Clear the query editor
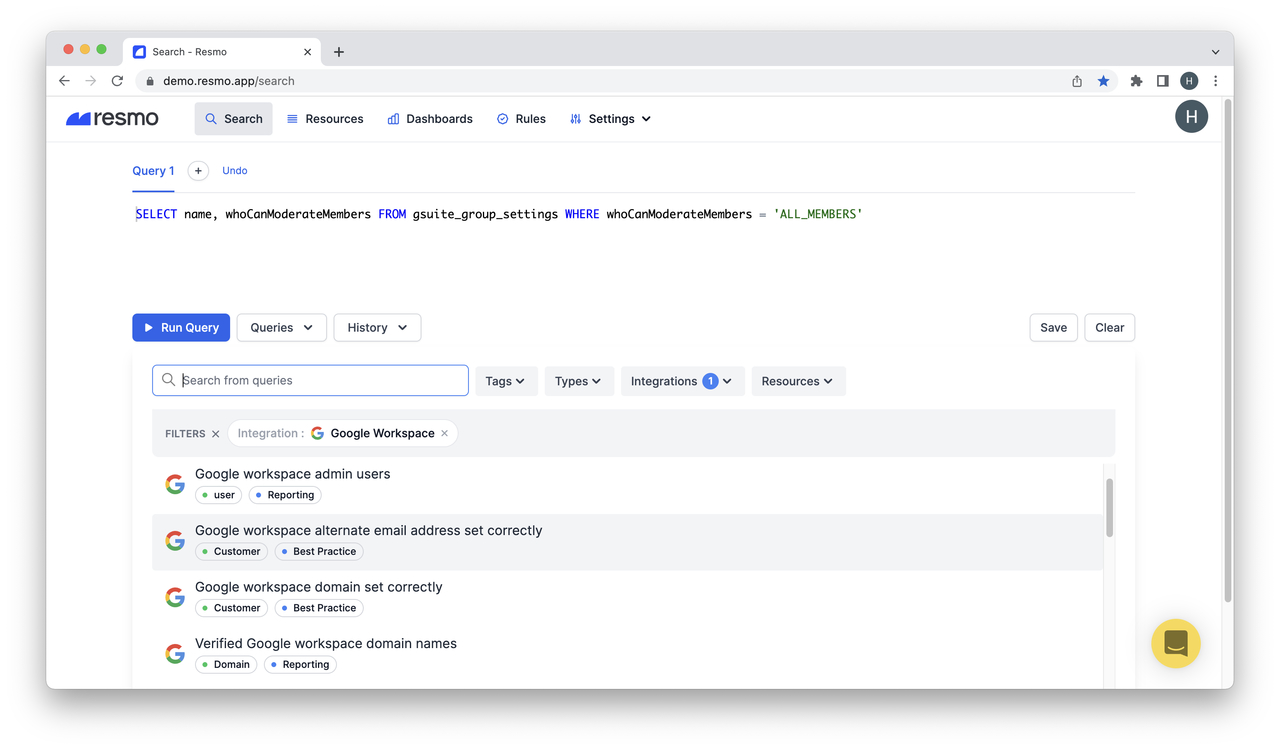1280x750 pixels. coord(1109,327)
